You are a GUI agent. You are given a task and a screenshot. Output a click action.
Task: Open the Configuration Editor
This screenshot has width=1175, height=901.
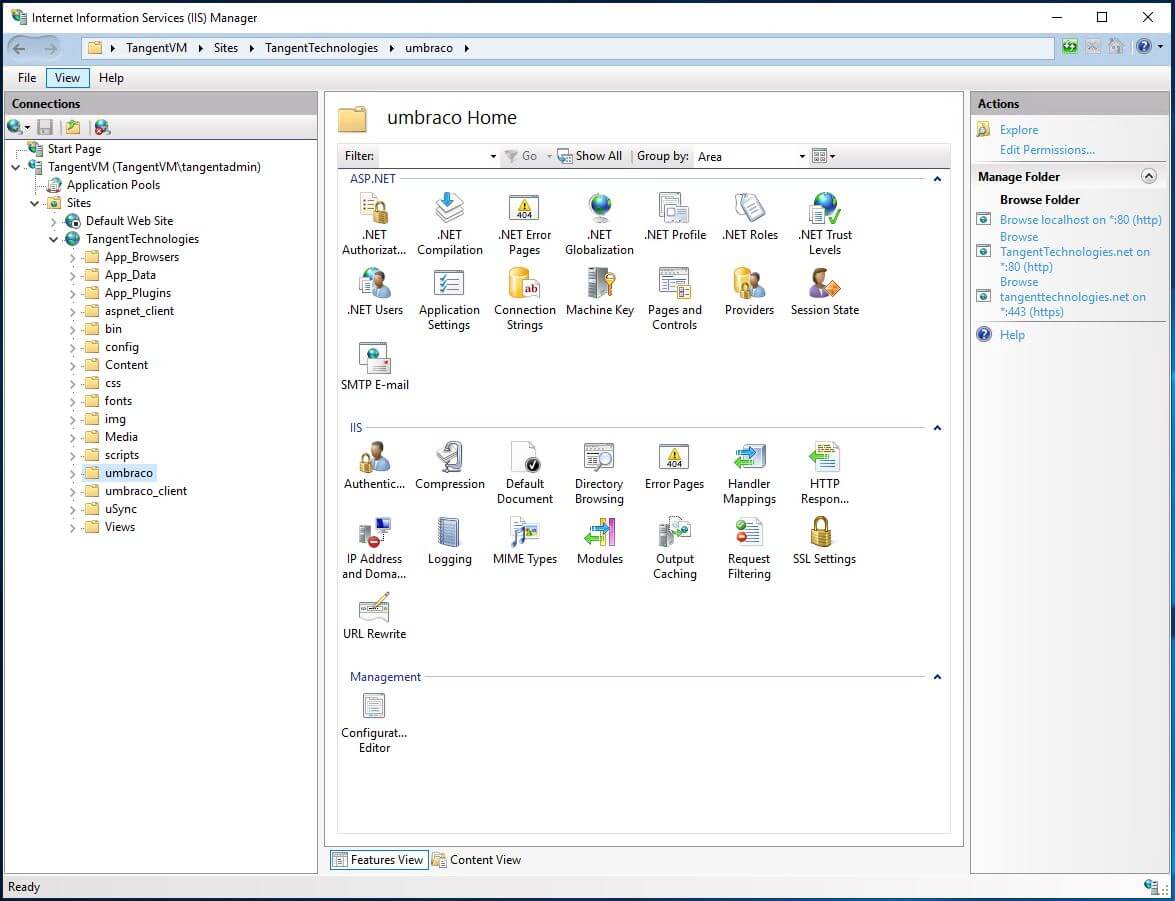click(374, 722)
